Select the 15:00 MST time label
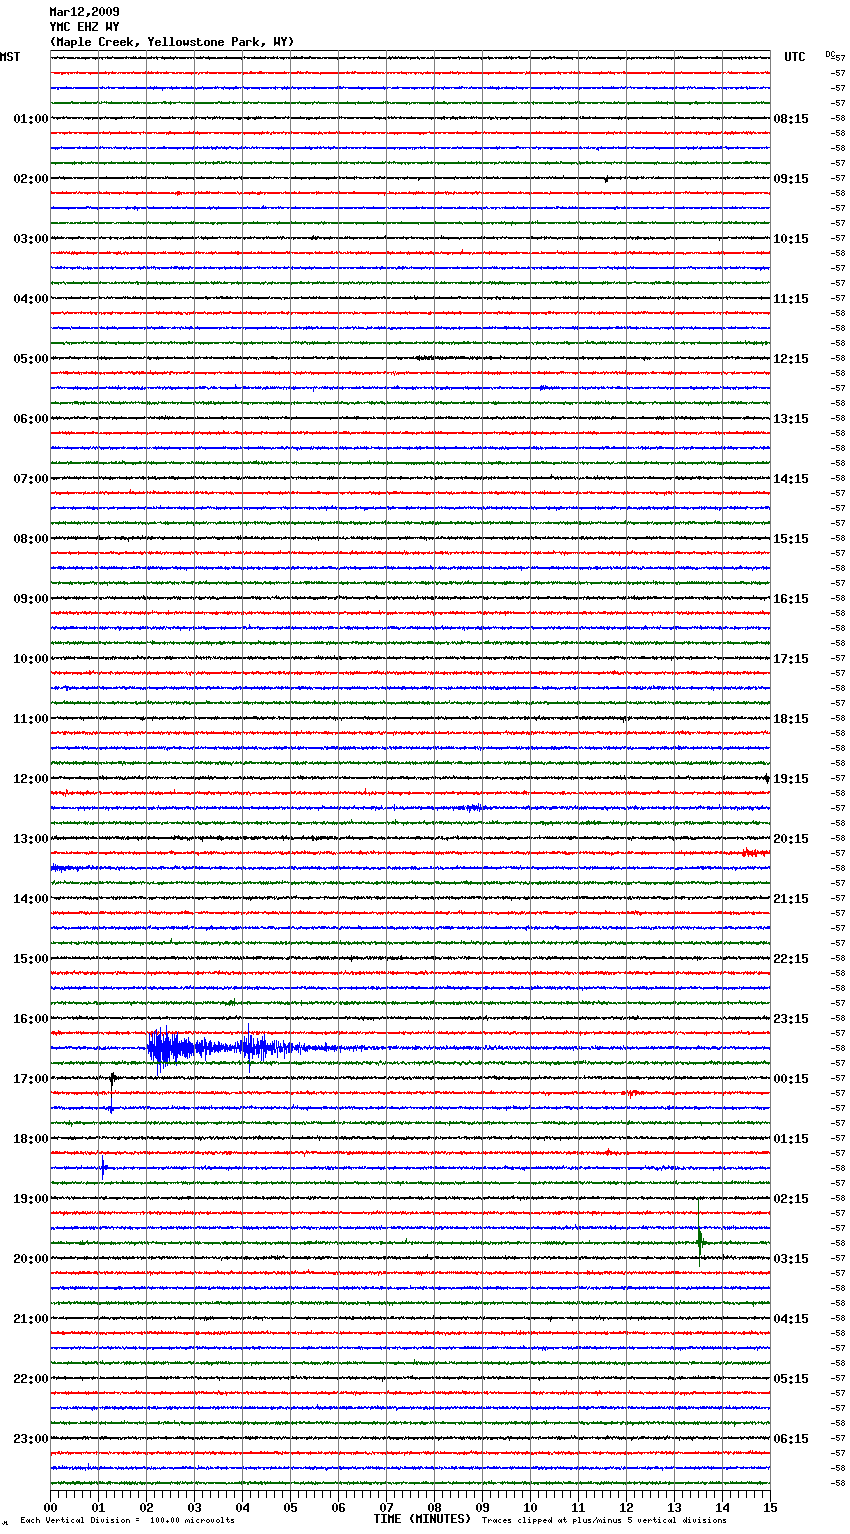Image resolution: width=850 pixels, height=1534 pixels. [31, 959]
